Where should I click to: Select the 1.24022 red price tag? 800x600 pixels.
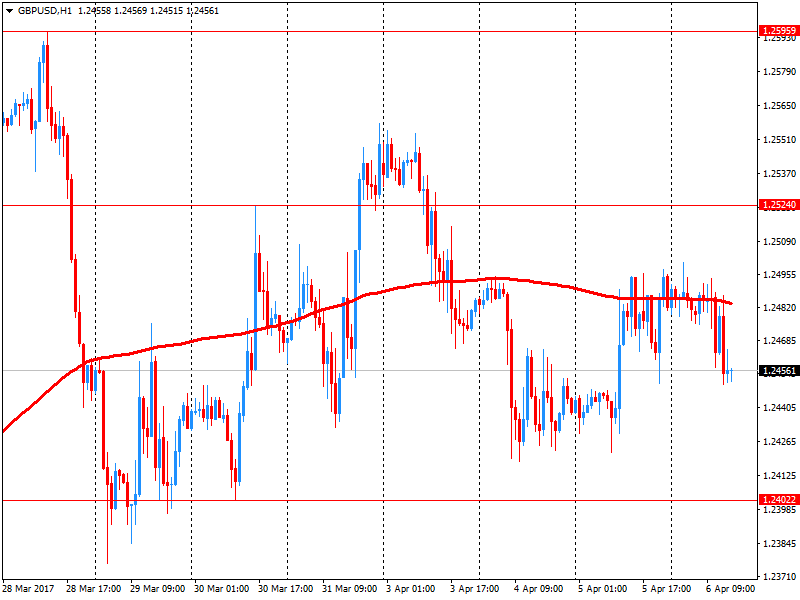(779, 499)
